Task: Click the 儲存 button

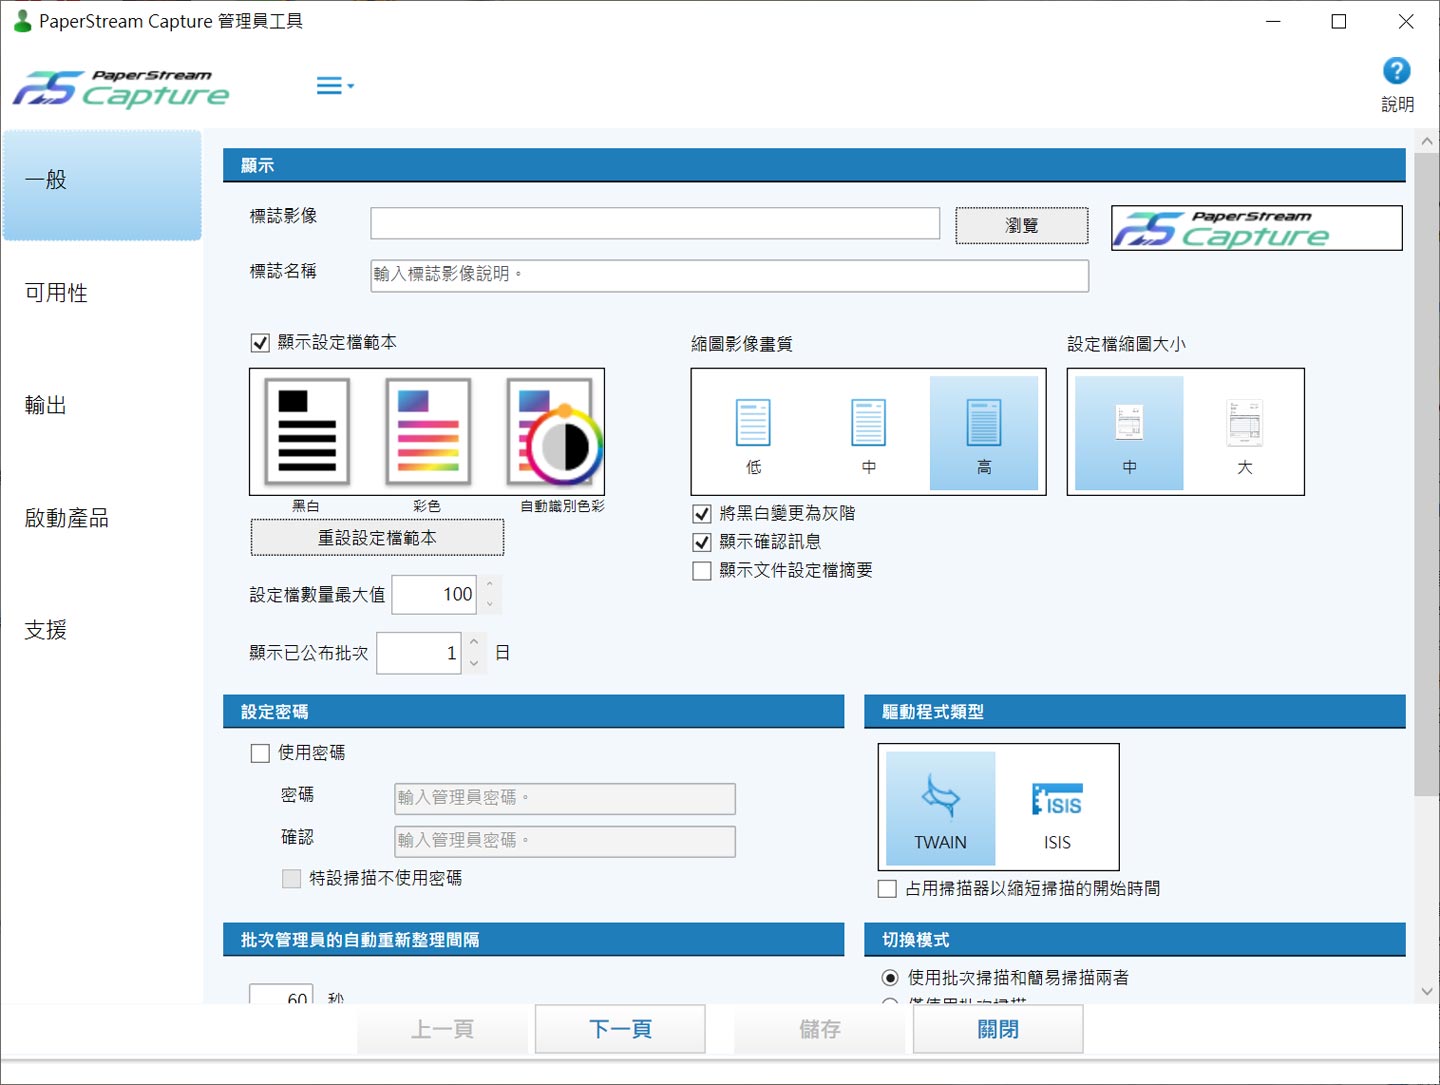Action: click(x=819, y=1029)
